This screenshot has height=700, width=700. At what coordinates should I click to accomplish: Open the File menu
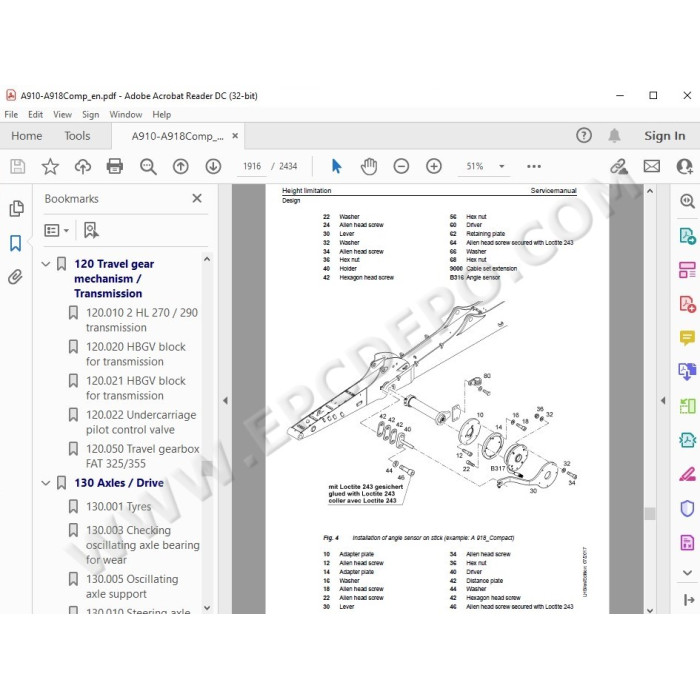(11, 115)
